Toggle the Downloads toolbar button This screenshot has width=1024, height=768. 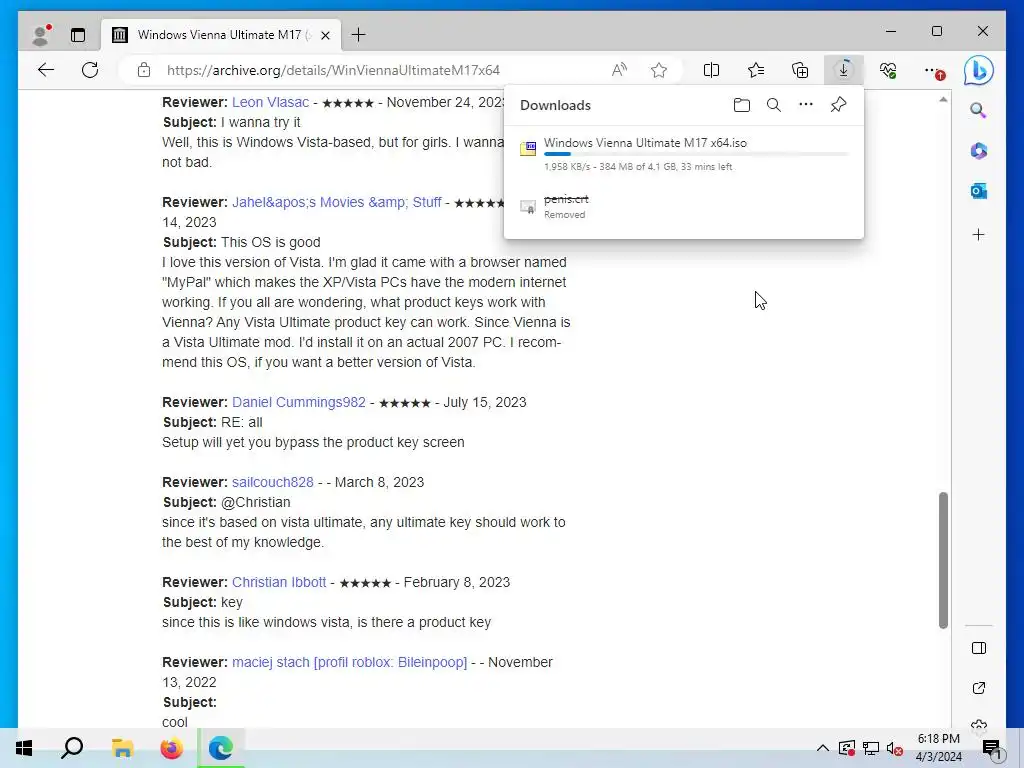844,70
